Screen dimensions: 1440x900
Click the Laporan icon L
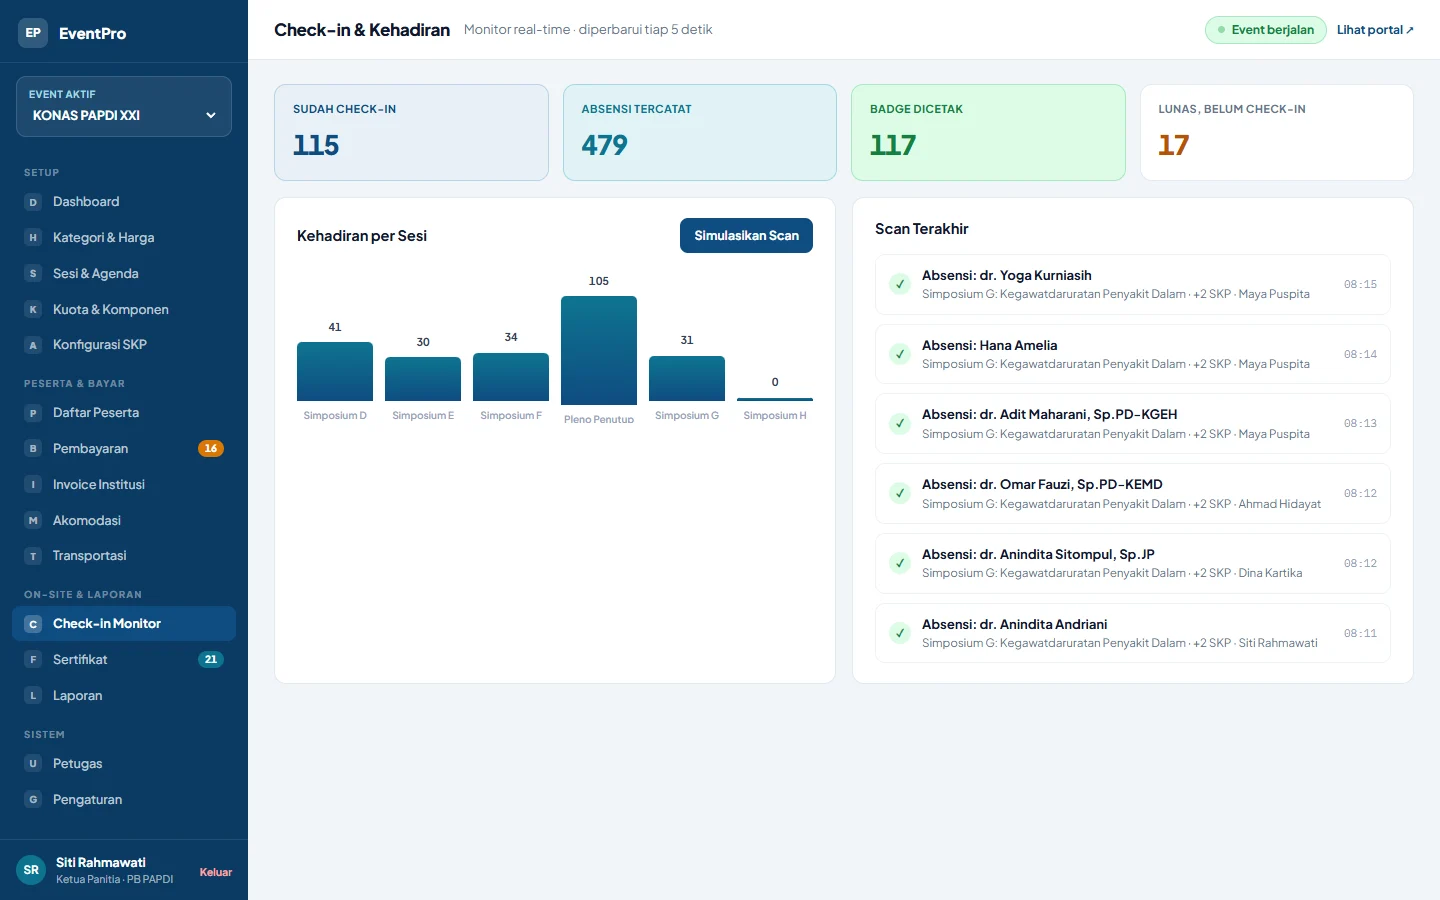33,696
